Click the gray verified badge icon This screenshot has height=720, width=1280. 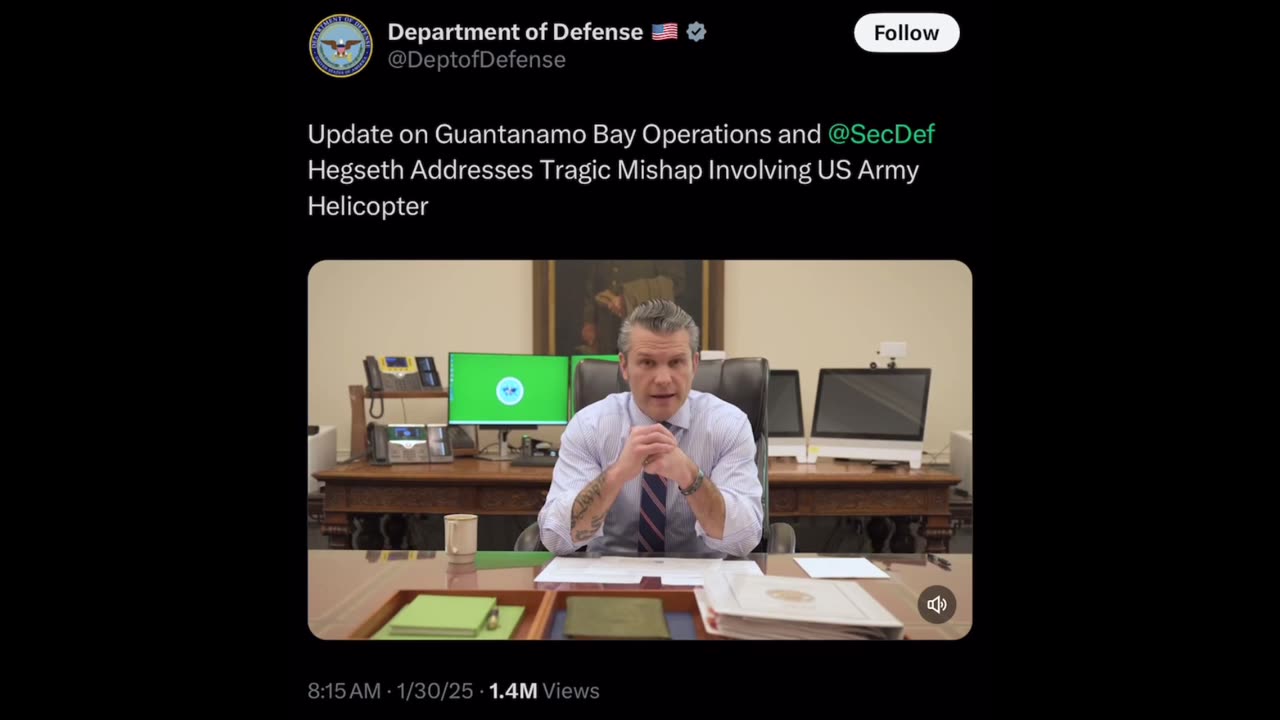coord(697,32)
